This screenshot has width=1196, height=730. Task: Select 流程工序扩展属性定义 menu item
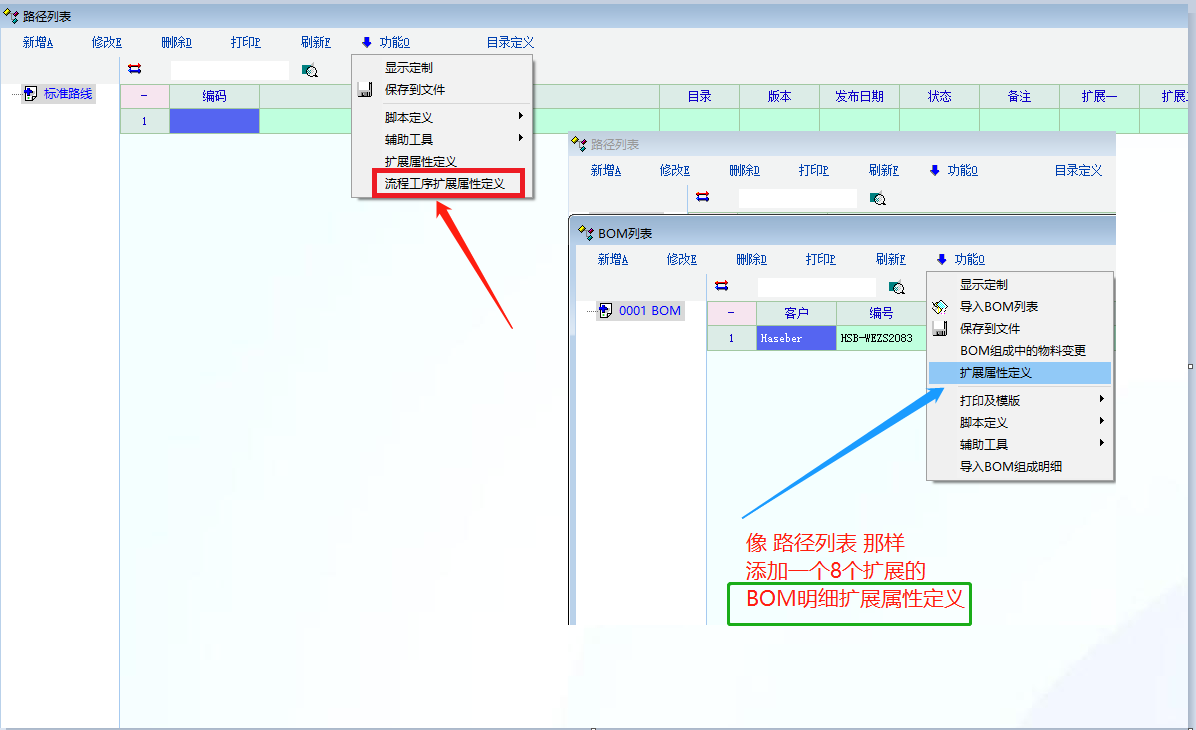[445, 184]
